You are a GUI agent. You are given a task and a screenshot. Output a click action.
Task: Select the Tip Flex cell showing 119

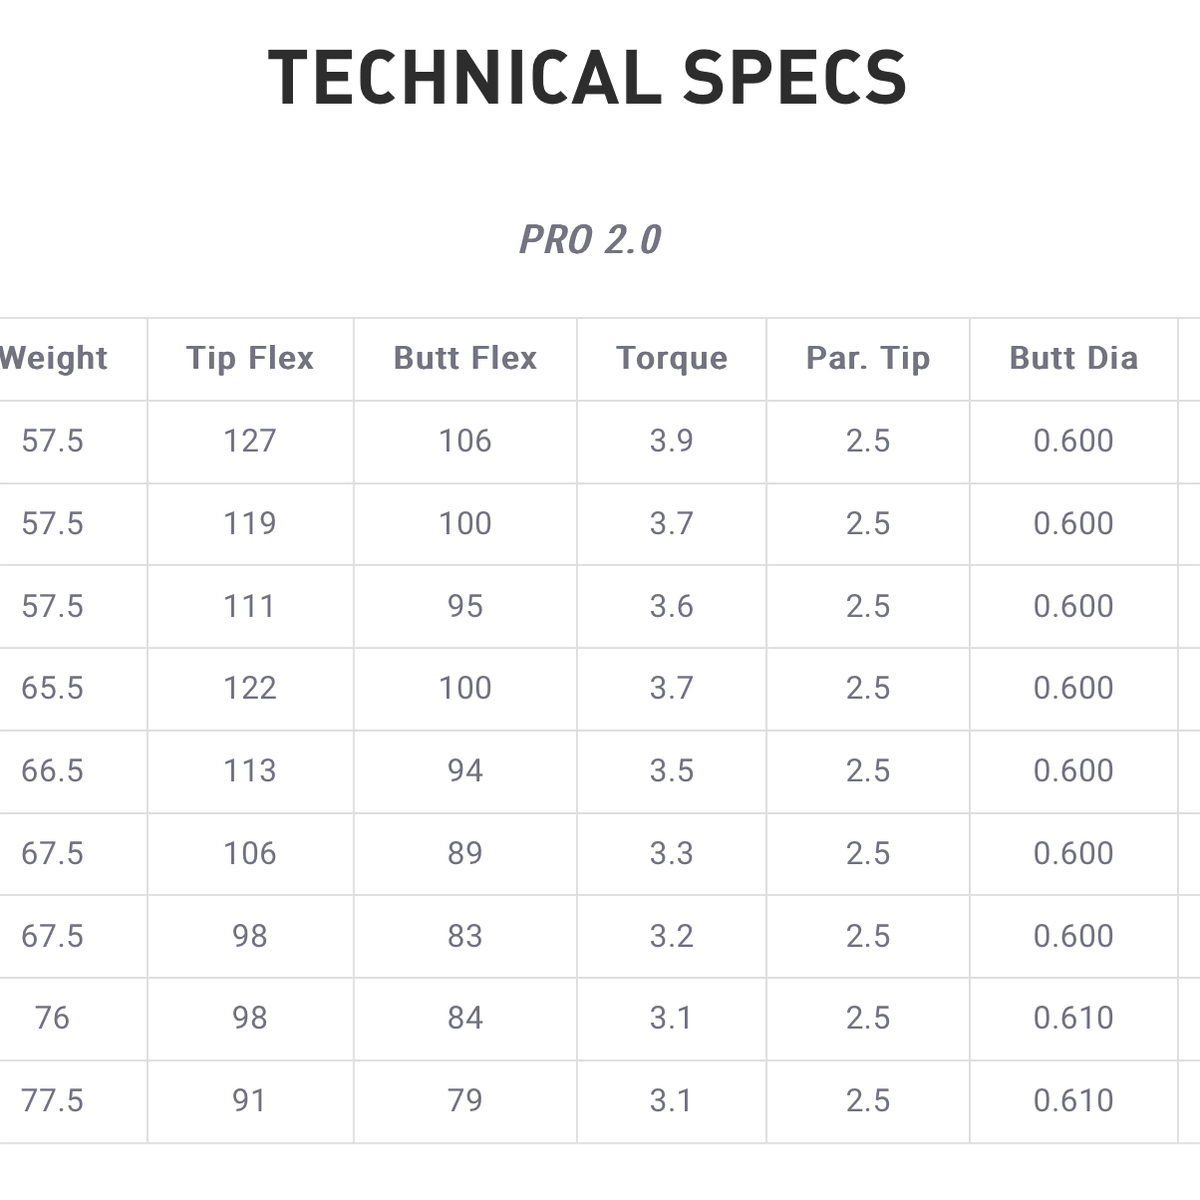pyautogui.click(x=250, y=524)
